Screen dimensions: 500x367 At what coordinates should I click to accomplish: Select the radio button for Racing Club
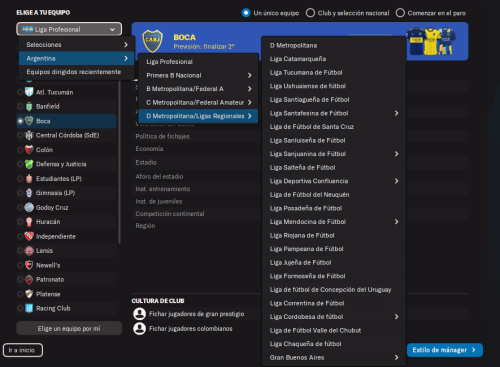[20, 308]
